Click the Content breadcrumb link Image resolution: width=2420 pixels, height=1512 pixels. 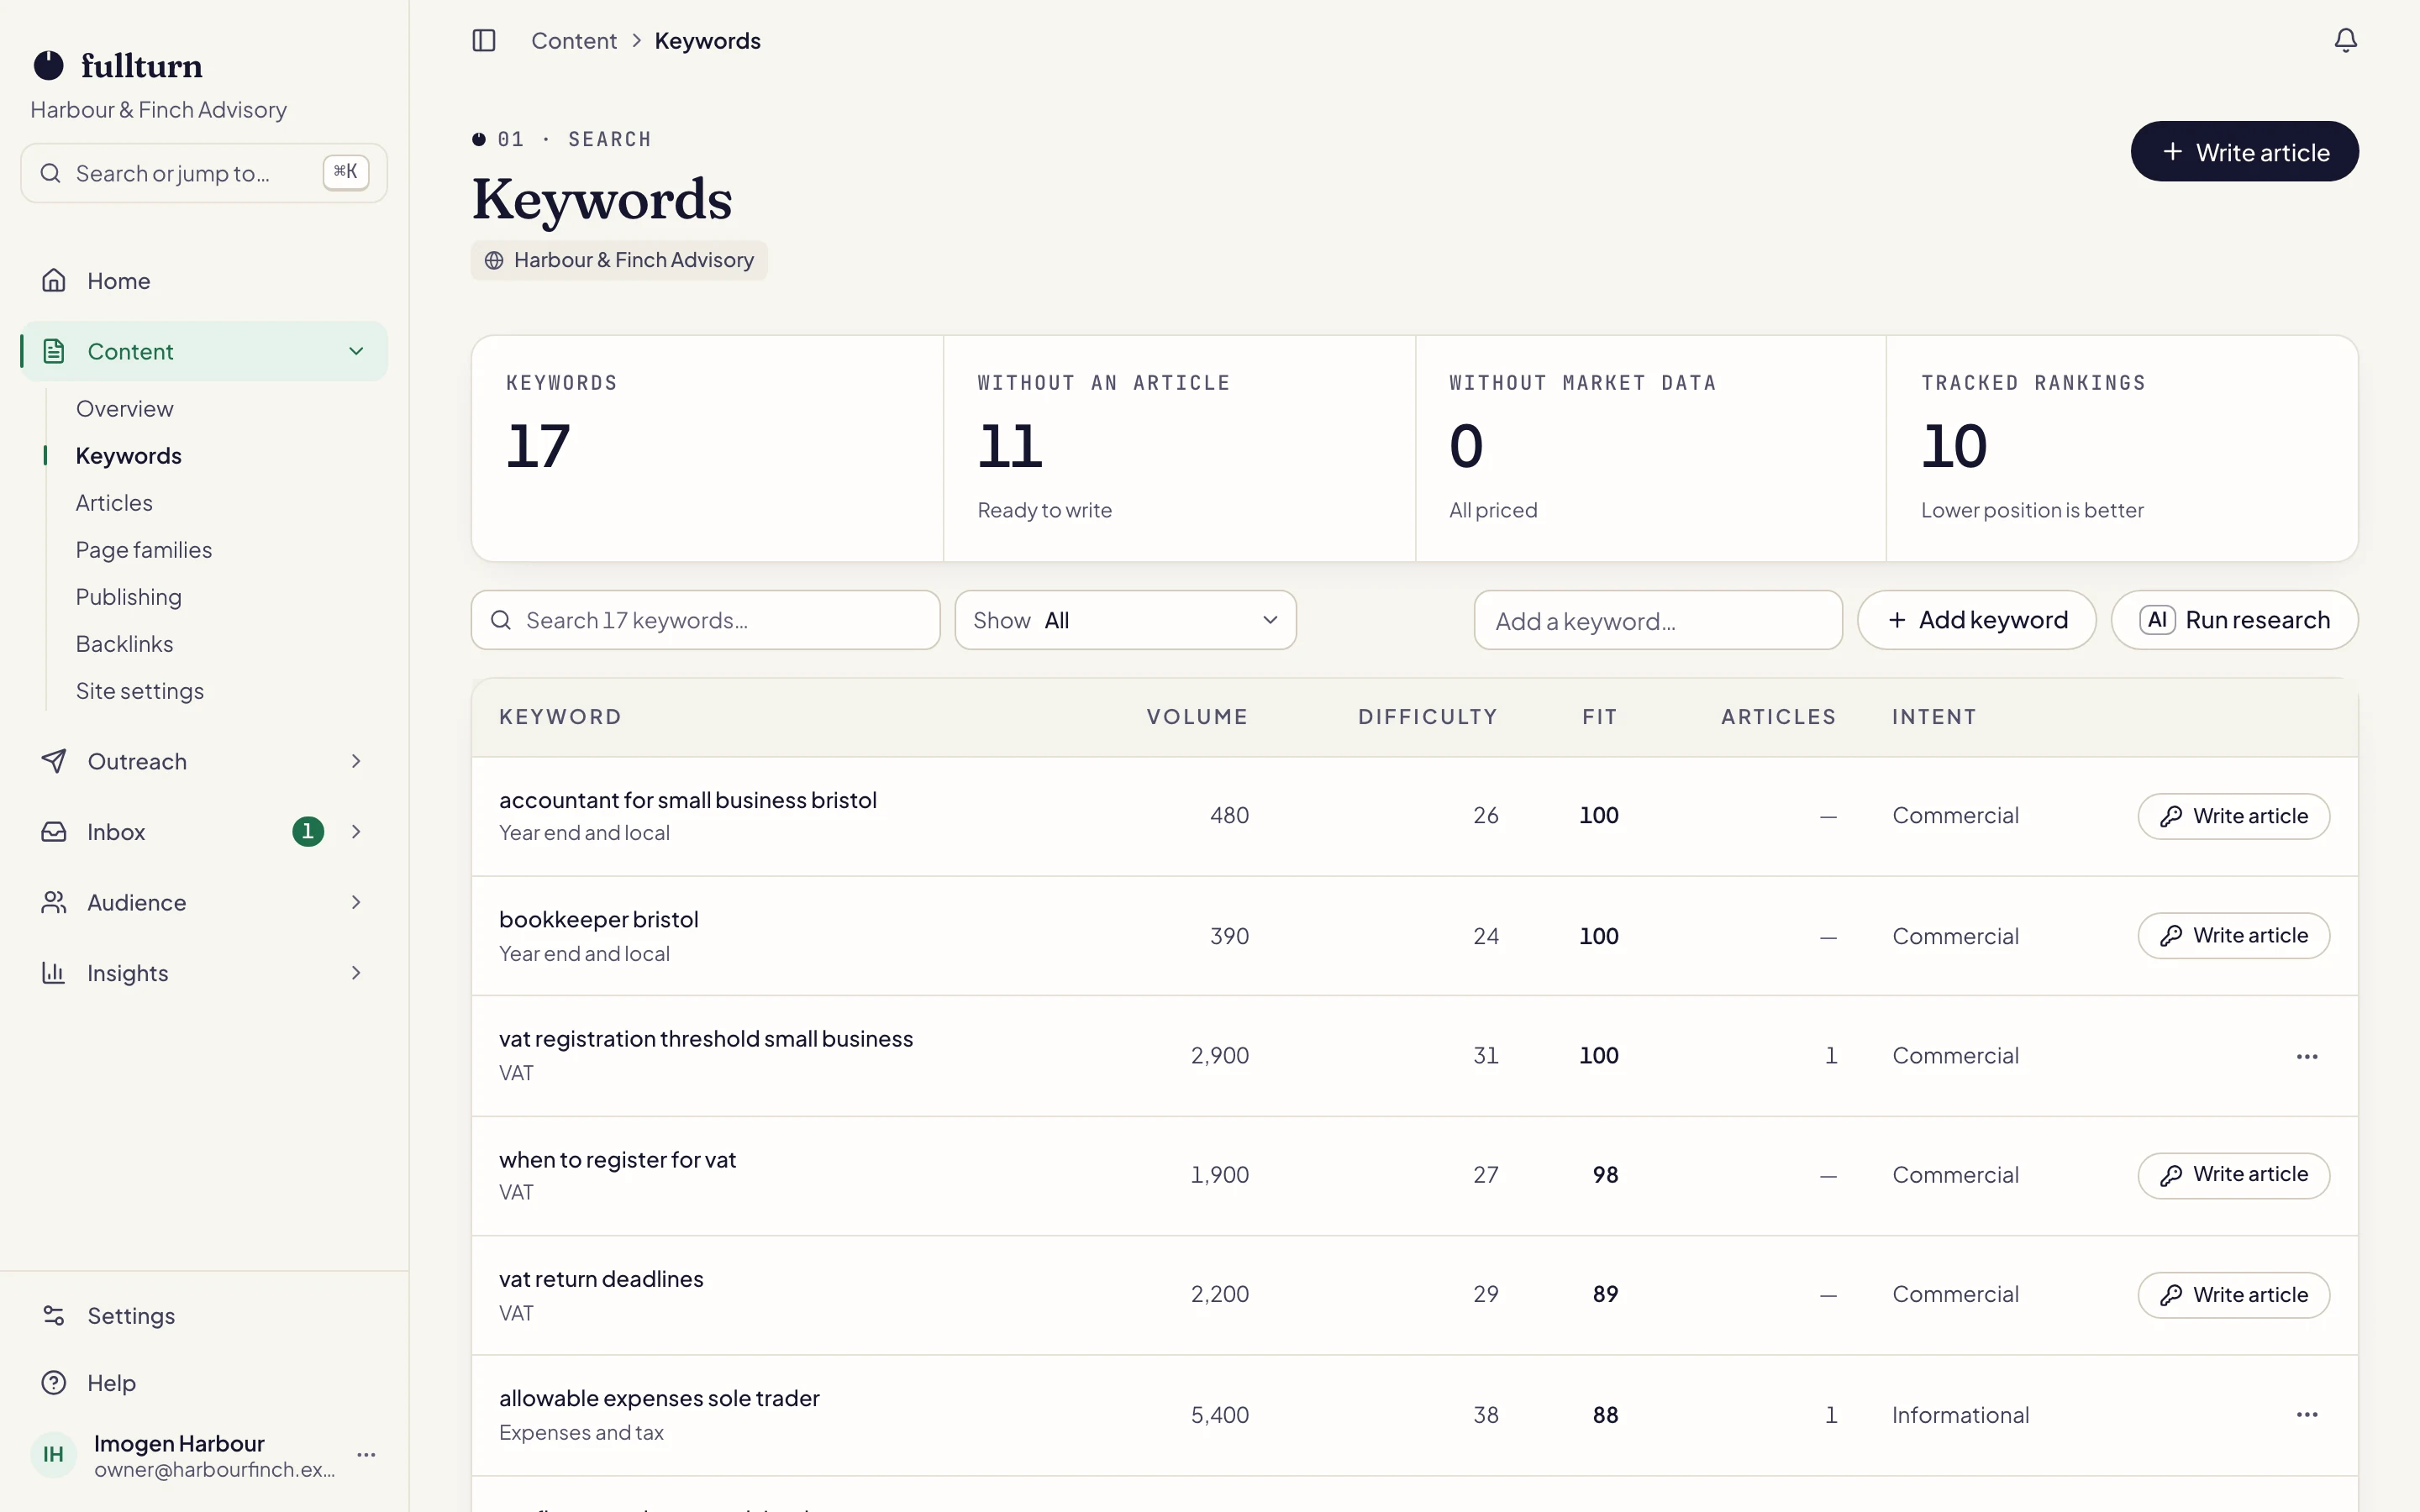click(x=574, y=41)
